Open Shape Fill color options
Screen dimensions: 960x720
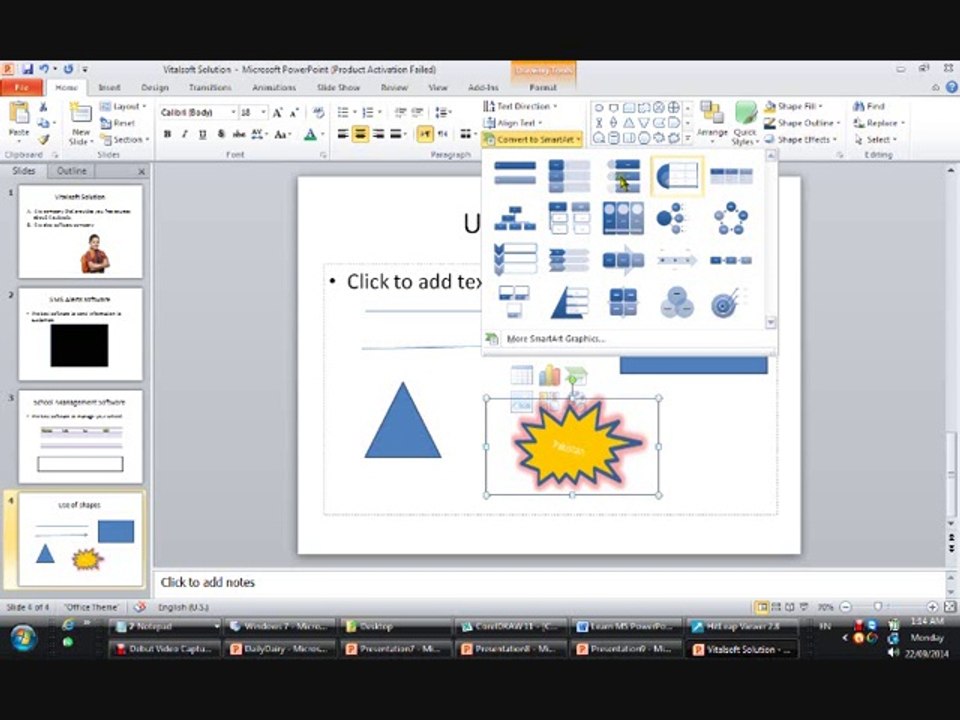[x=793, y=107]
